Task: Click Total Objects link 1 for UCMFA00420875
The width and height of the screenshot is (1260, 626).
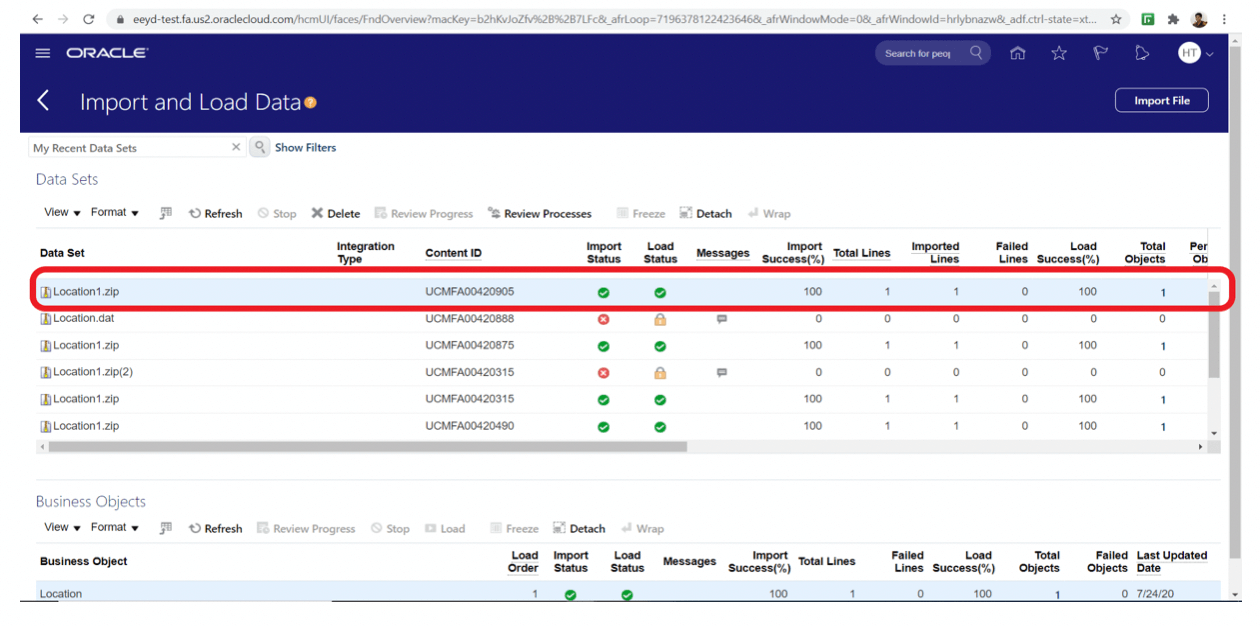Action: pos(1163,346)
